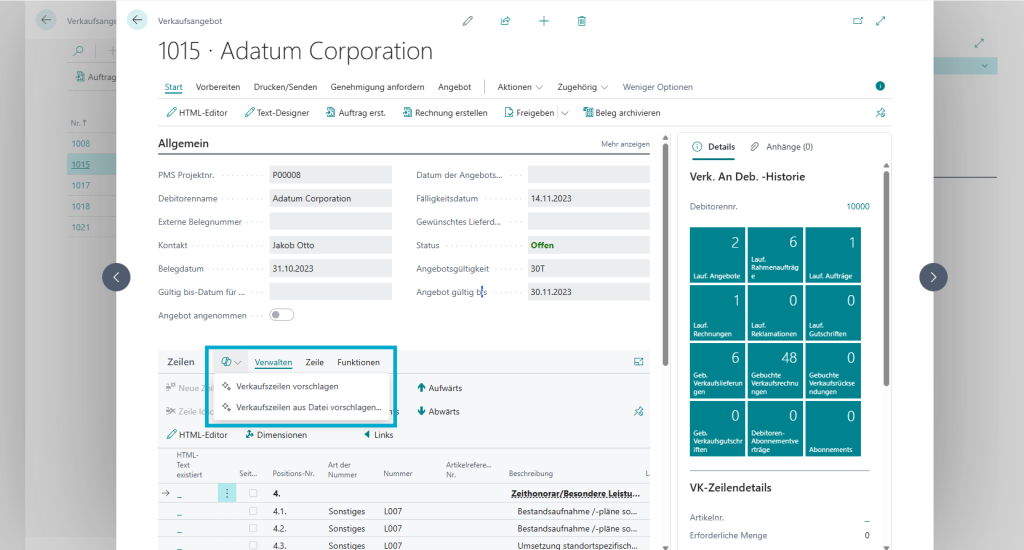Expand the dropdown chevron in background page header
1024x550 pixels.
[984, 66]
